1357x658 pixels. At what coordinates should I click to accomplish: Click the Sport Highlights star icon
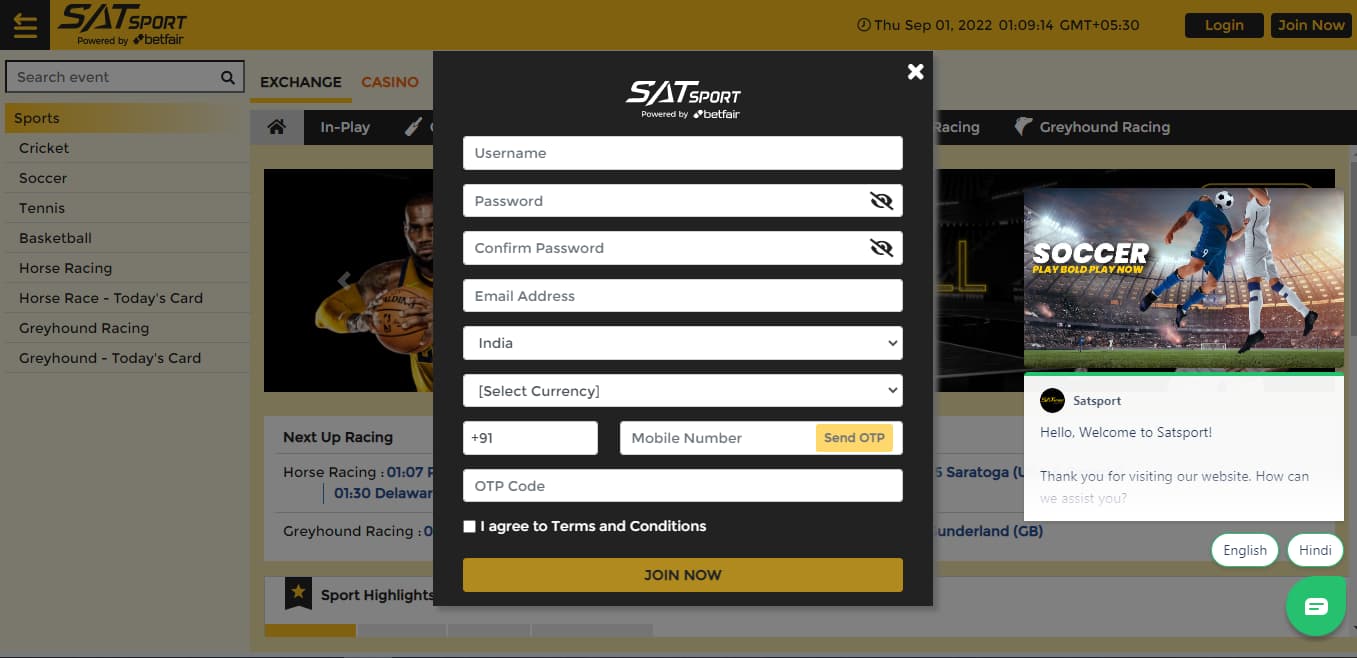[x=297, y=594]
